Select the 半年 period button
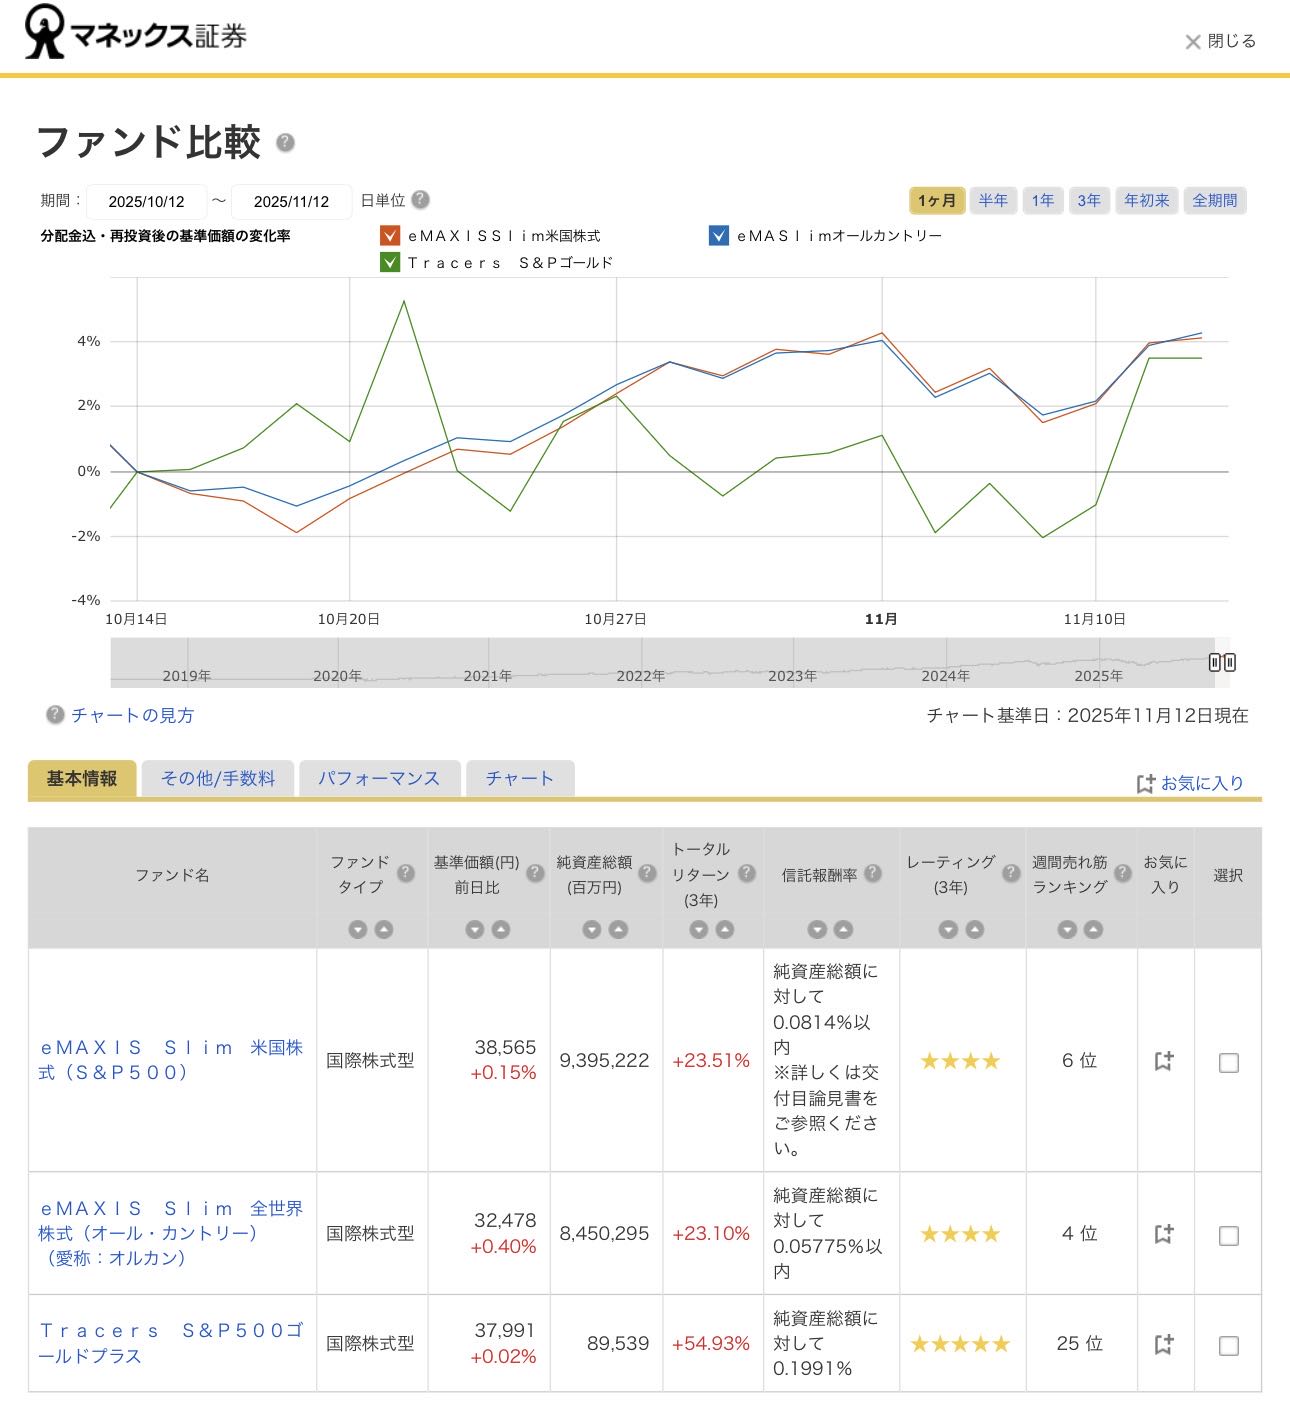Screen dimensions: 1290x1410 click(993, 201)
